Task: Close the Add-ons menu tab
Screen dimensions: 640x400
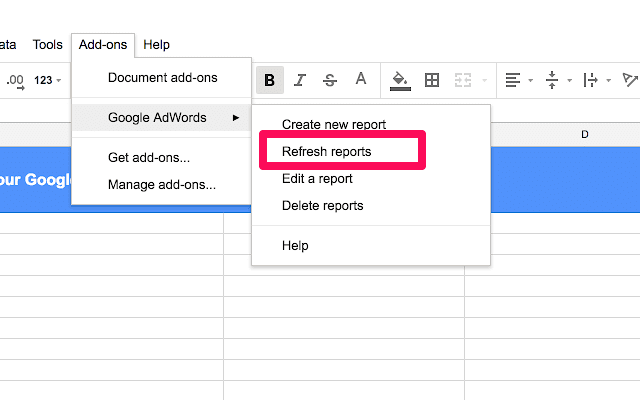Action: [103, 44]
